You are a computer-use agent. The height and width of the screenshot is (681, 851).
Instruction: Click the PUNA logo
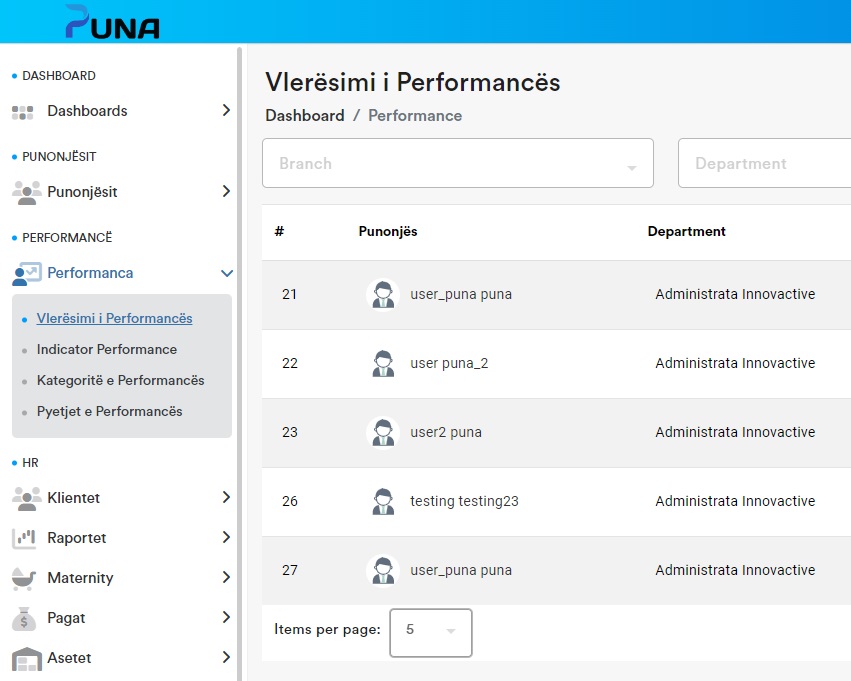pyautogui.click(x=112, y=22)
